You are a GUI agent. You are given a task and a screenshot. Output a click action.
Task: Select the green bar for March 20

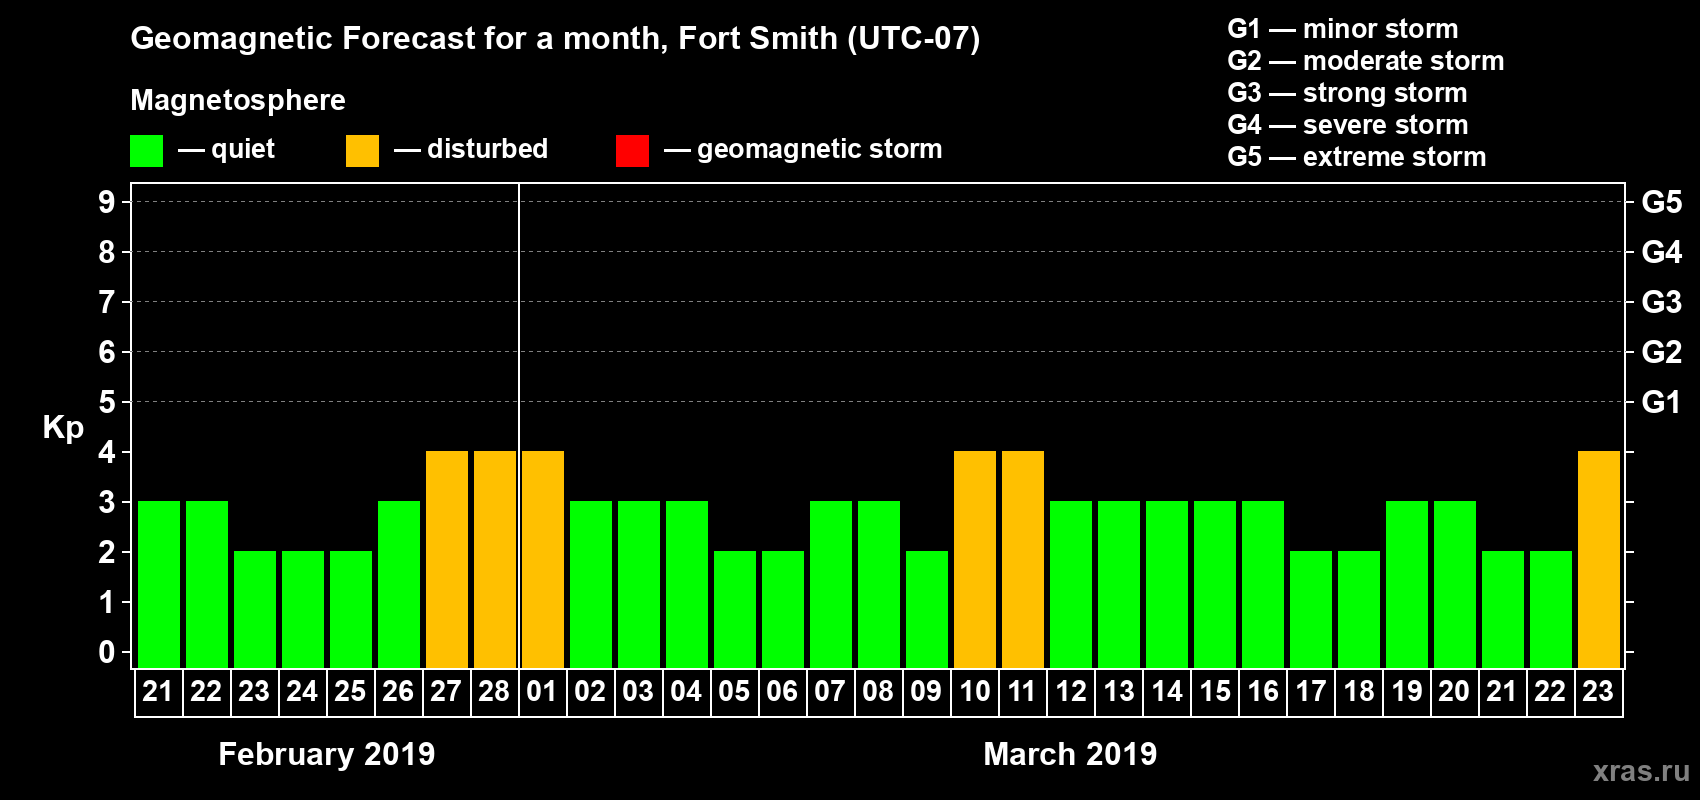tap(1455, 585)
